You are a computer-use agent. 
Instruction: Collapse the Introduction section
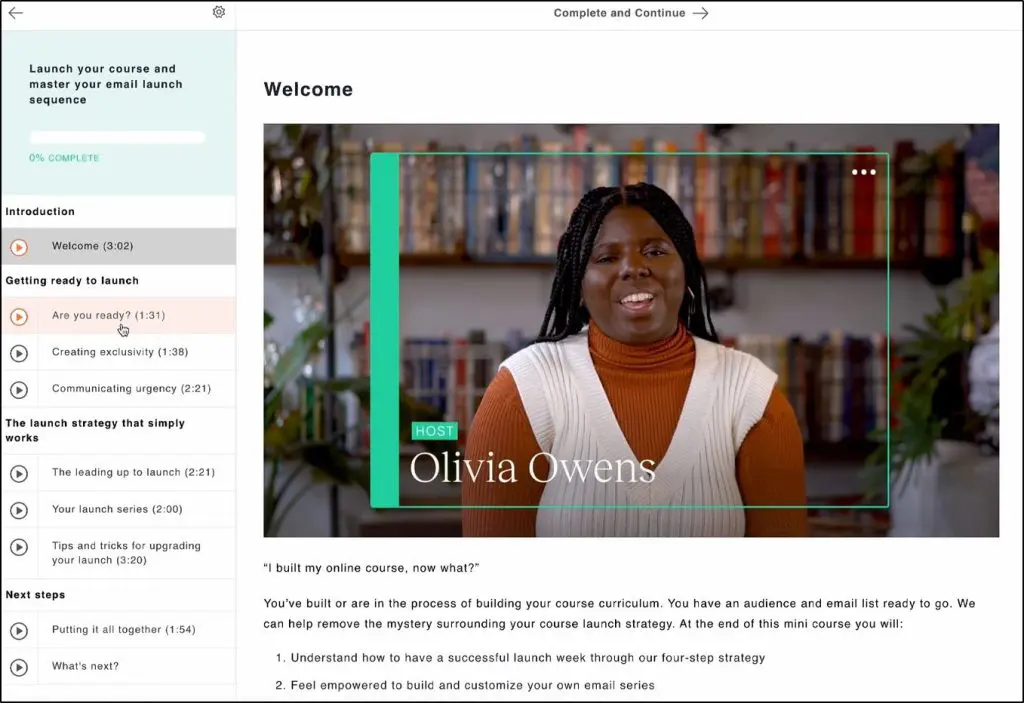click(x=40, y=211)
